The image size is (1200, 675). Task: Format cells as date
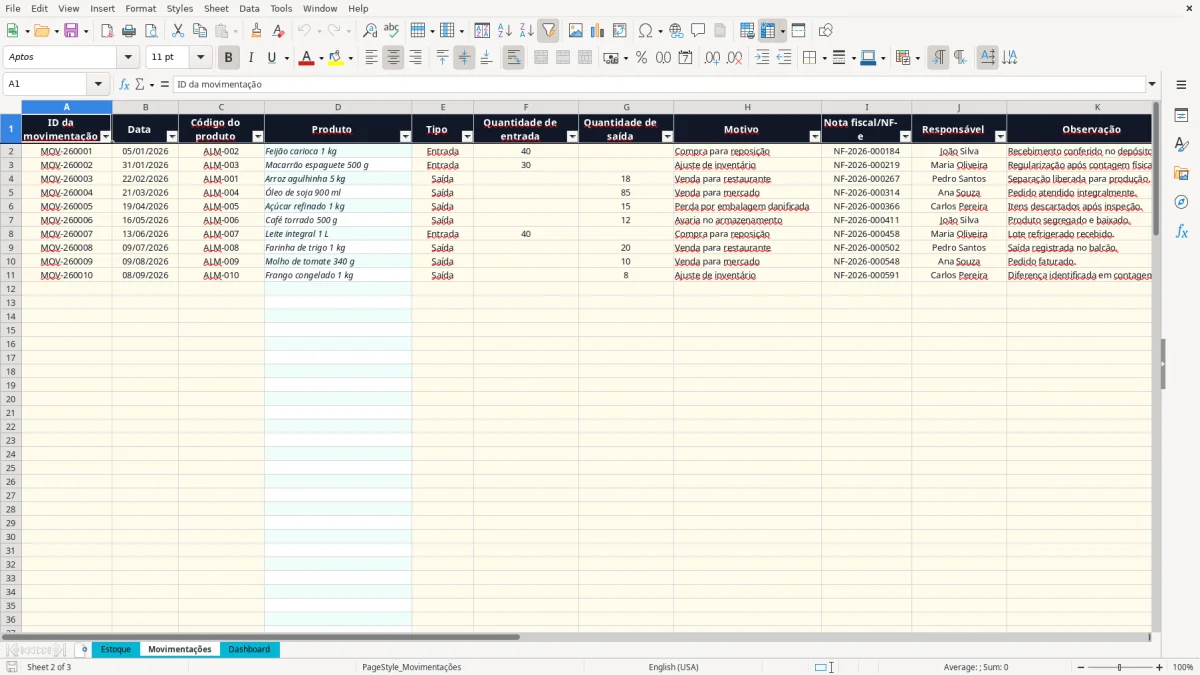click(685, 58)
